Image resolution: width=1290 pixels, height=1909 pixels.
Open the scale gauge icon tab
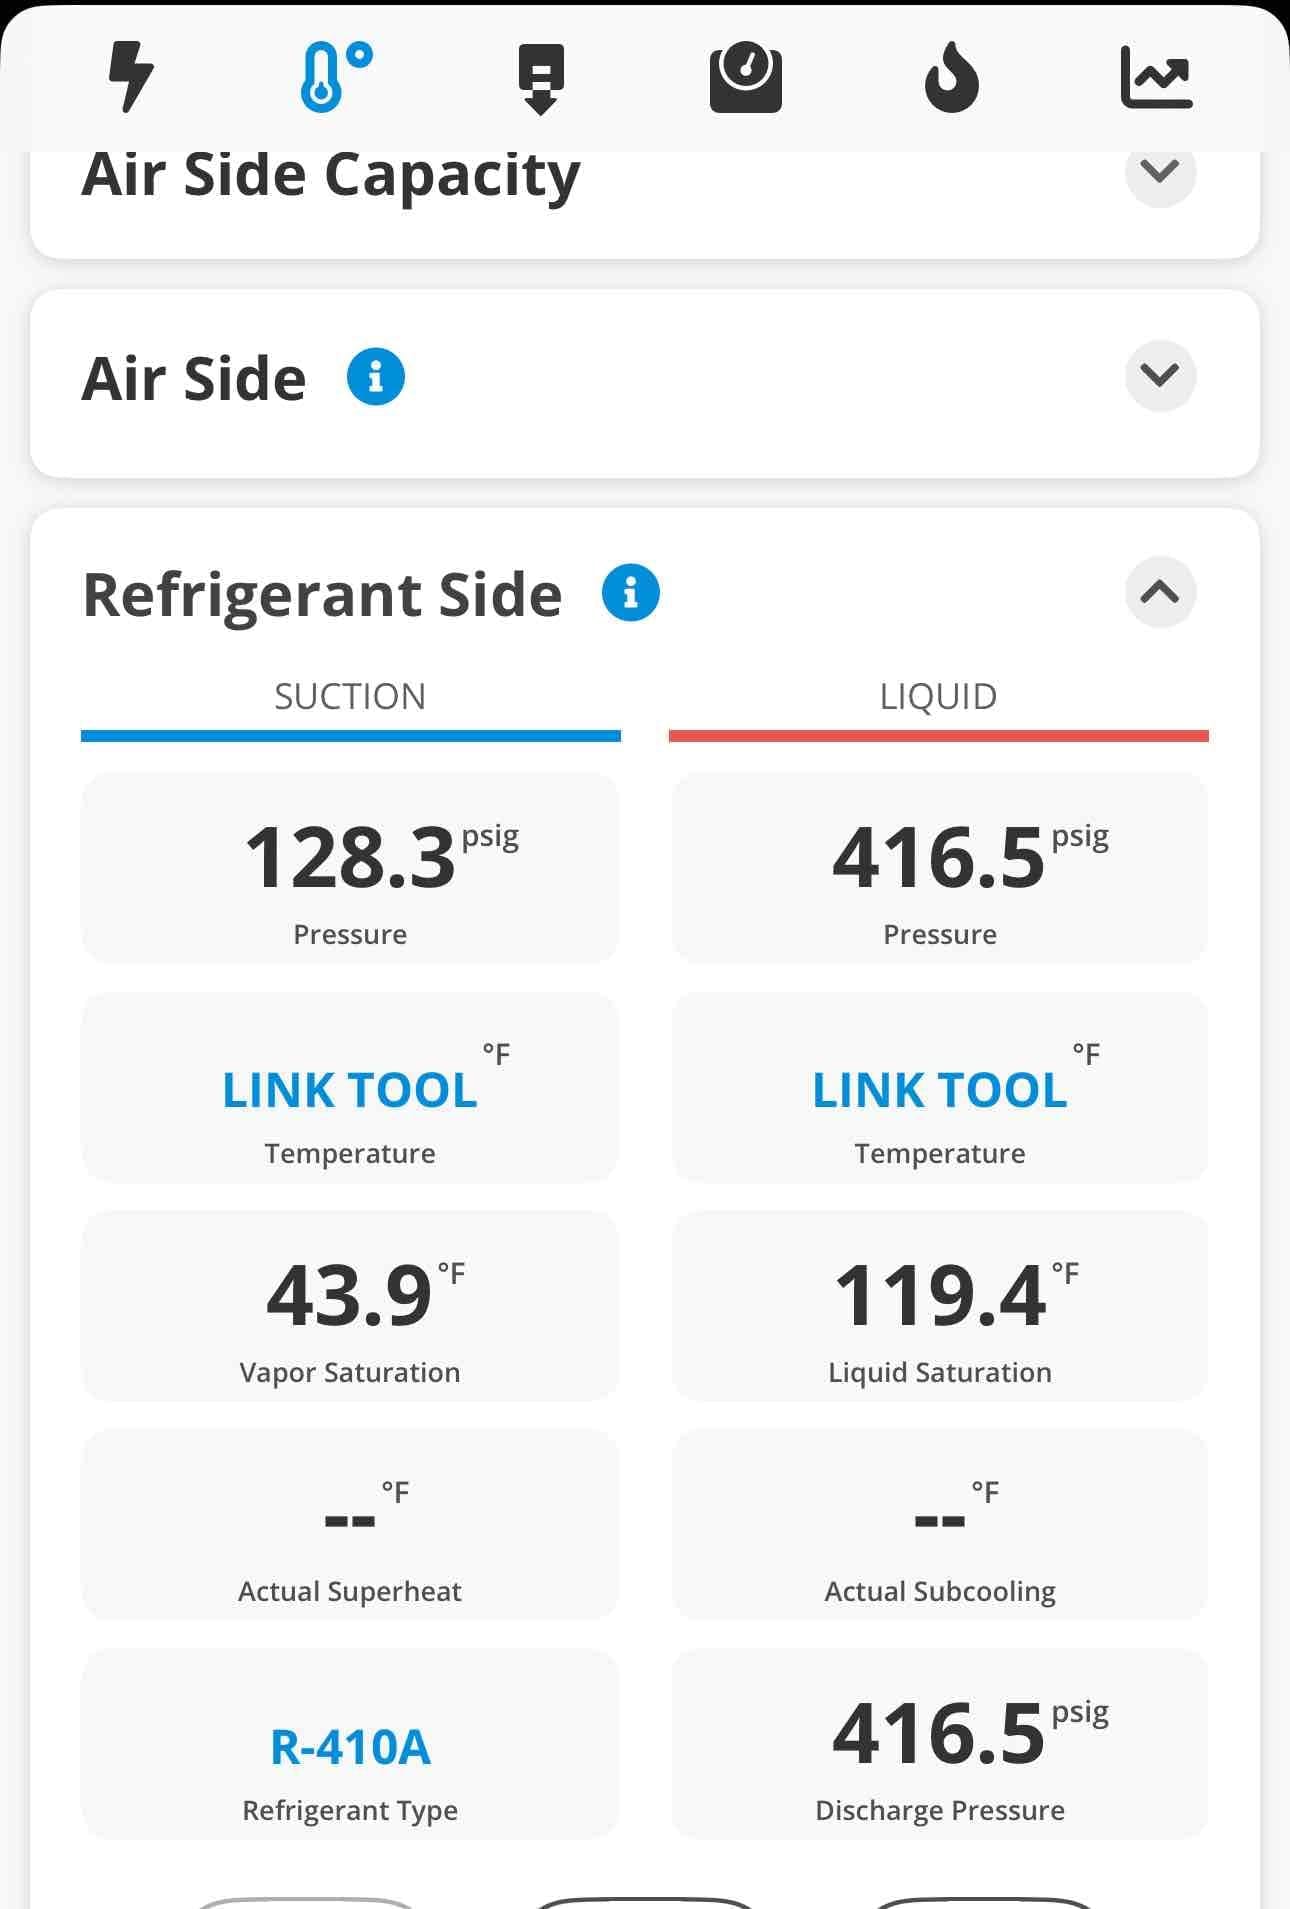[746, 77]
